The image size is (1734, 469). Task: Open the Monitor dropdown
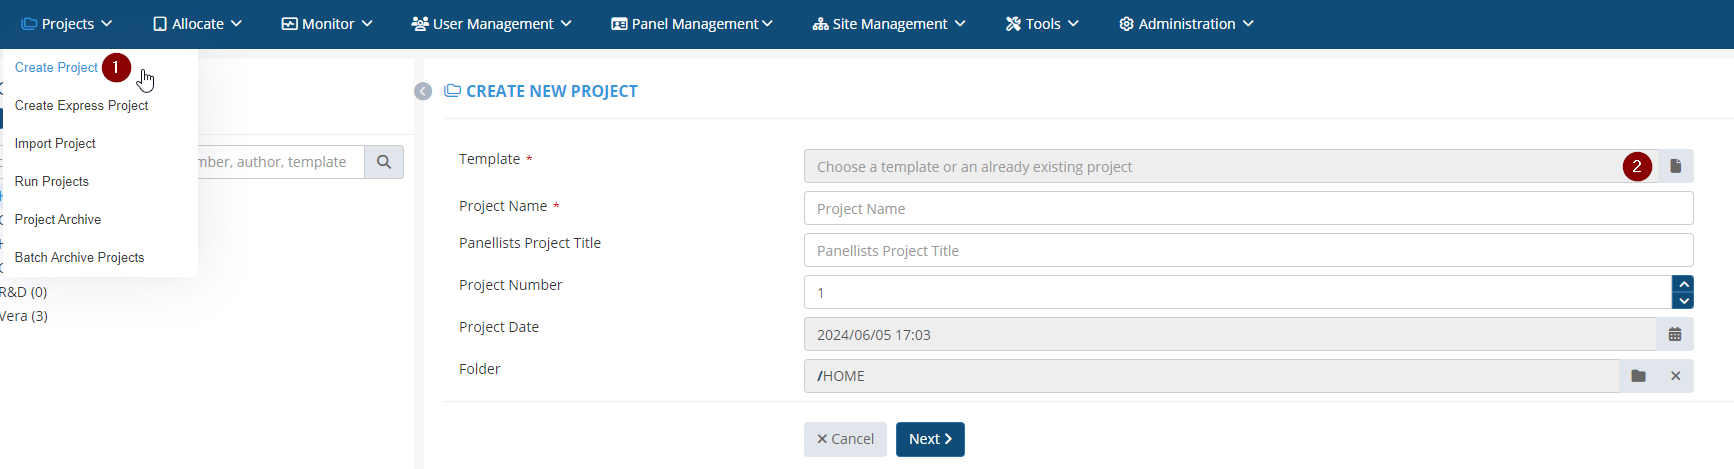click(x=327, y=24)
